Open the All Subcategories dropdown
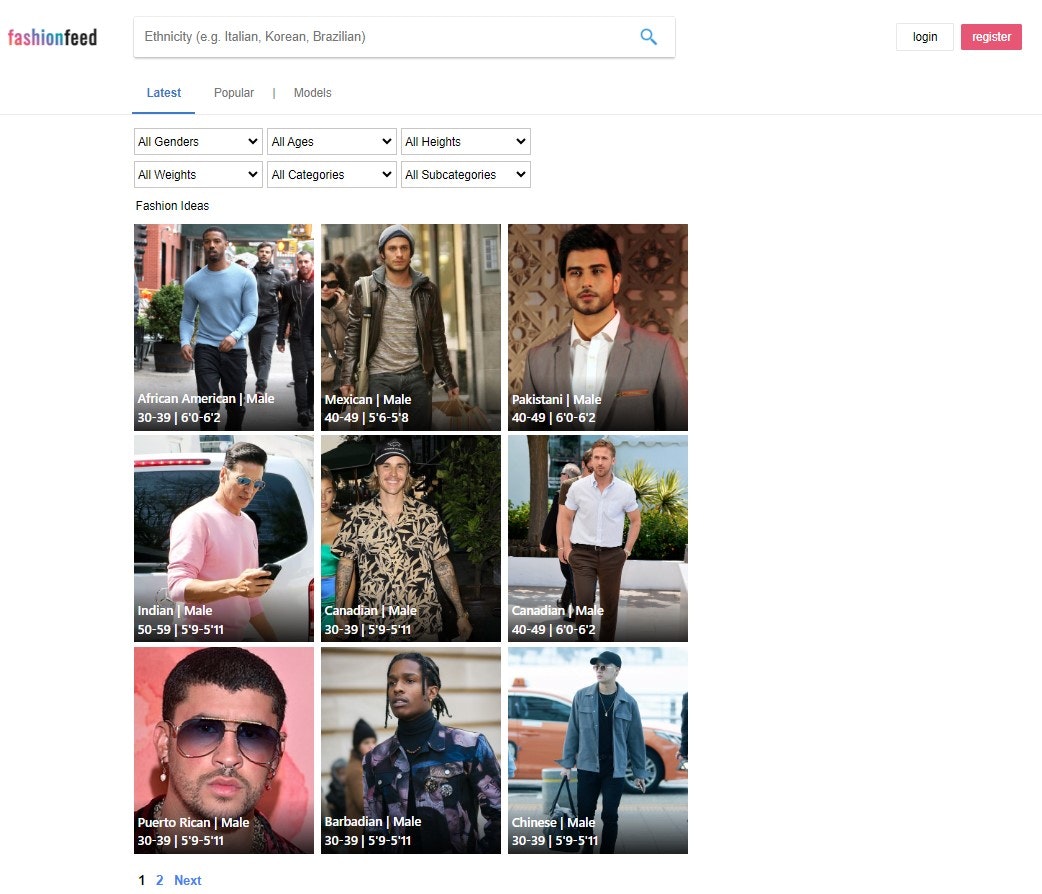Screen dimensions: 1042x894 coord(465,174)
